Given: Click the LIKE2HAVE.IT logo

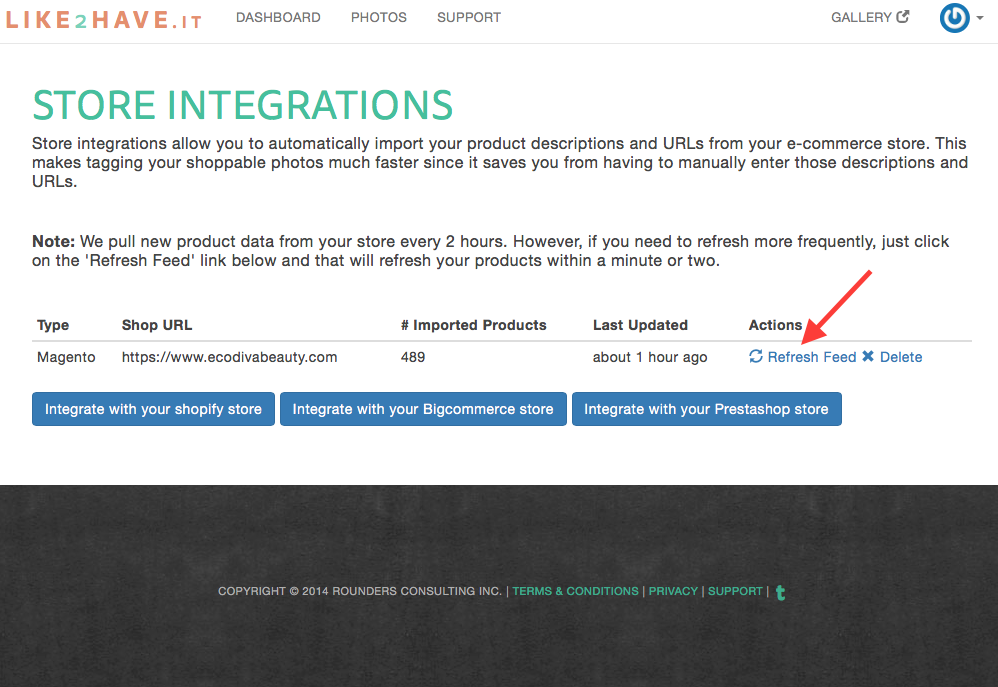Looking at the screenshot, I should (103, 19).
